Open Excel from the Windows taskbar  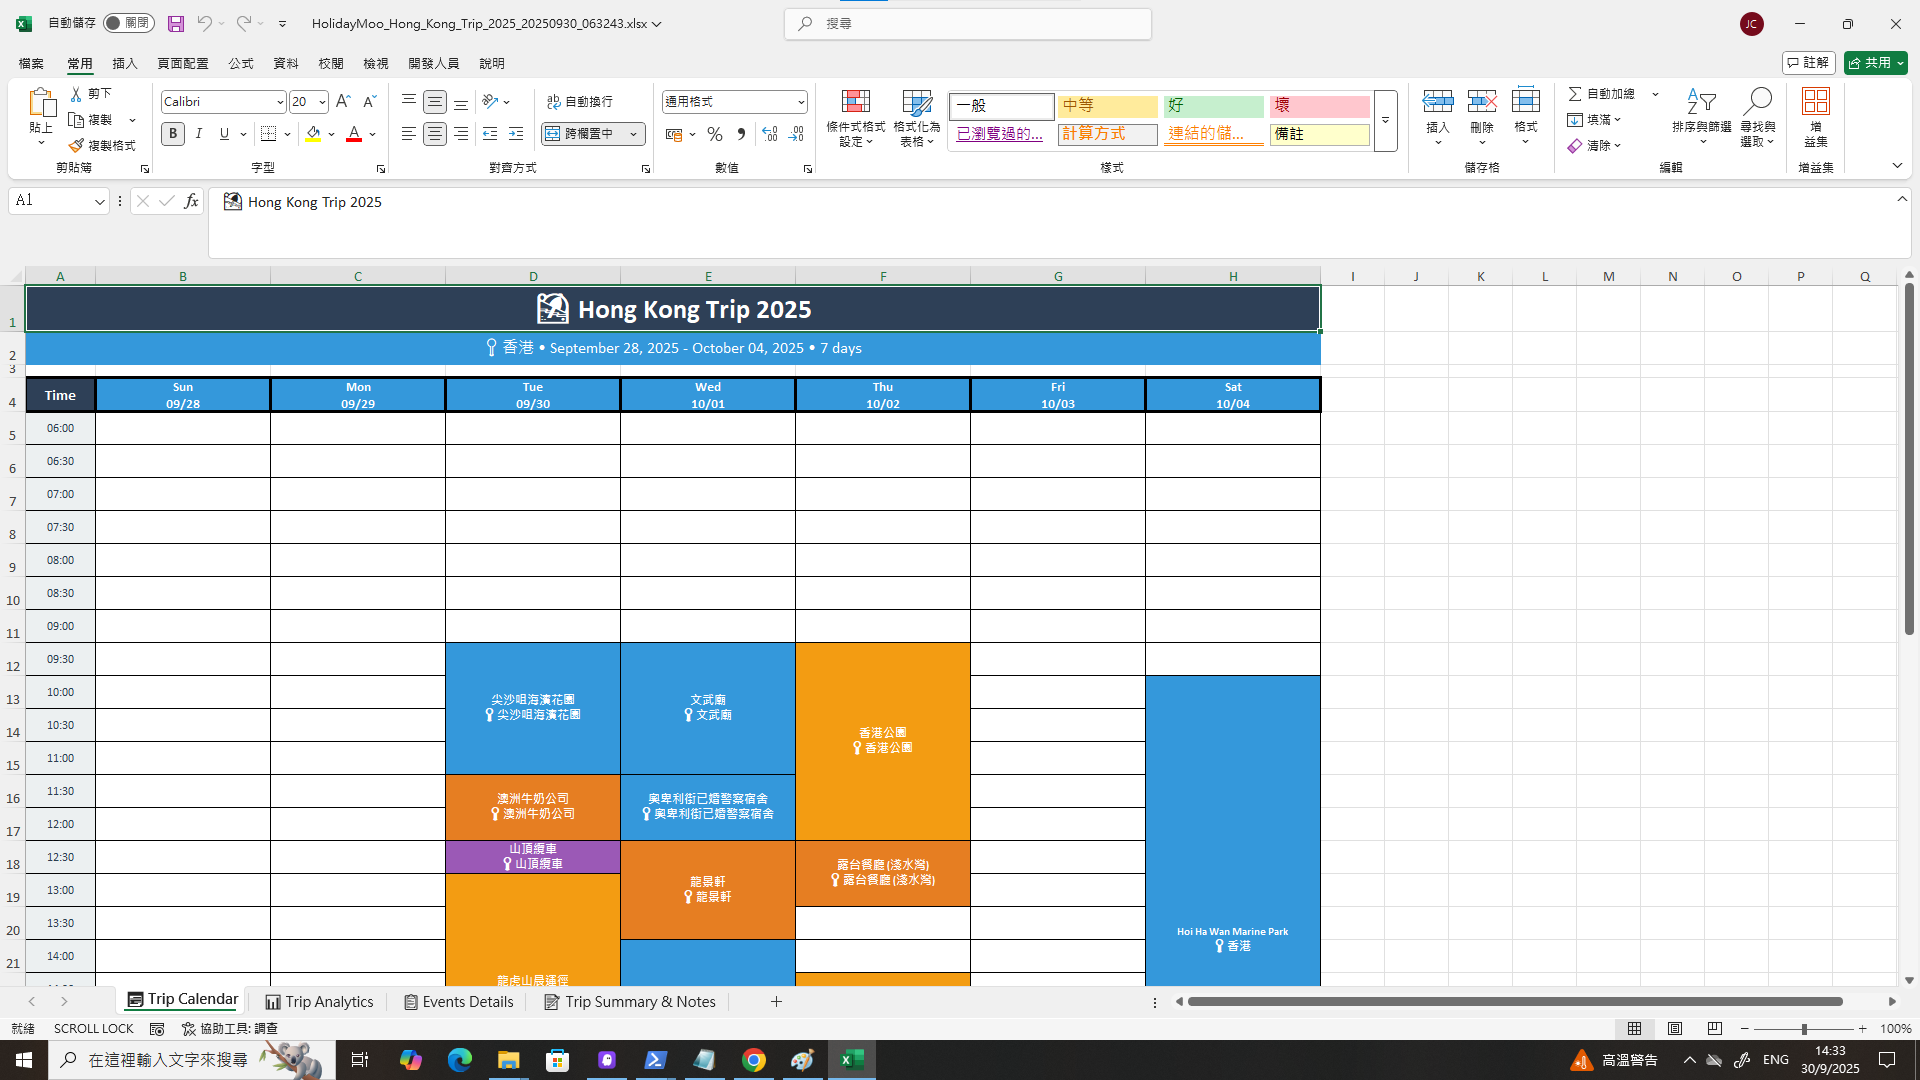point(852,1060)
